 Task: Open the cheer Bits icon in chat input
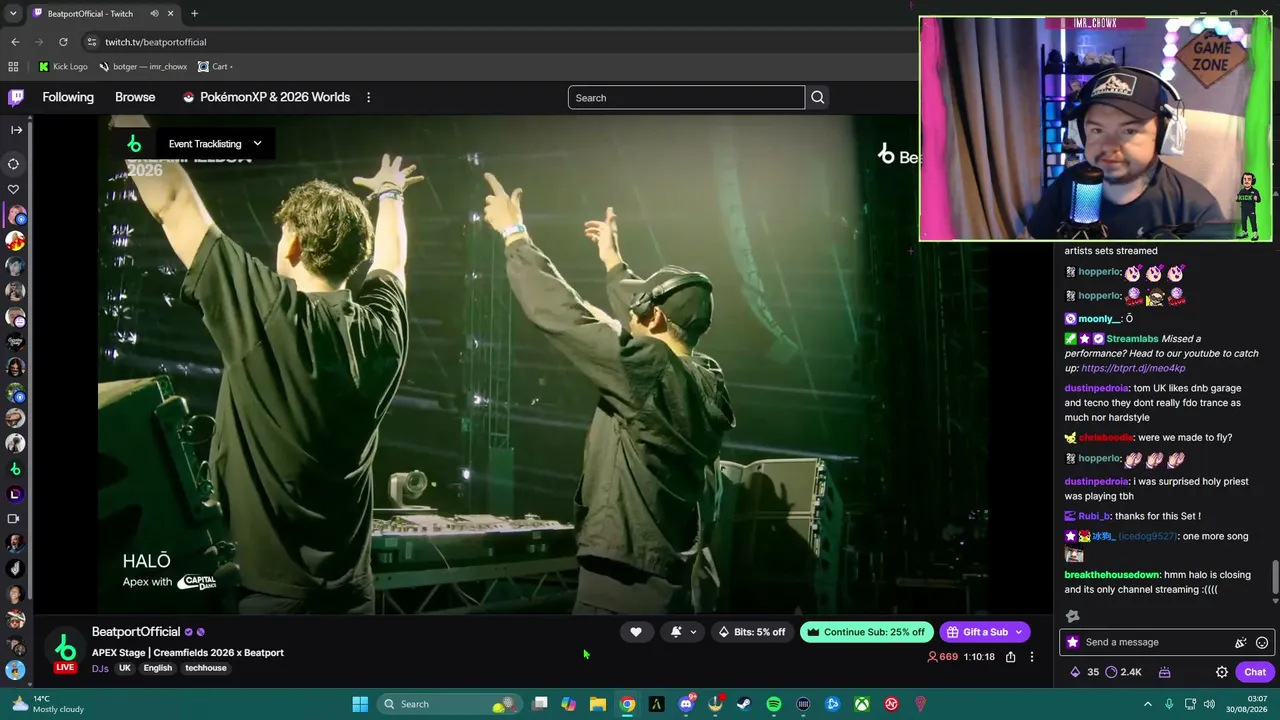pyautogui.click(x=1241, y=643)
